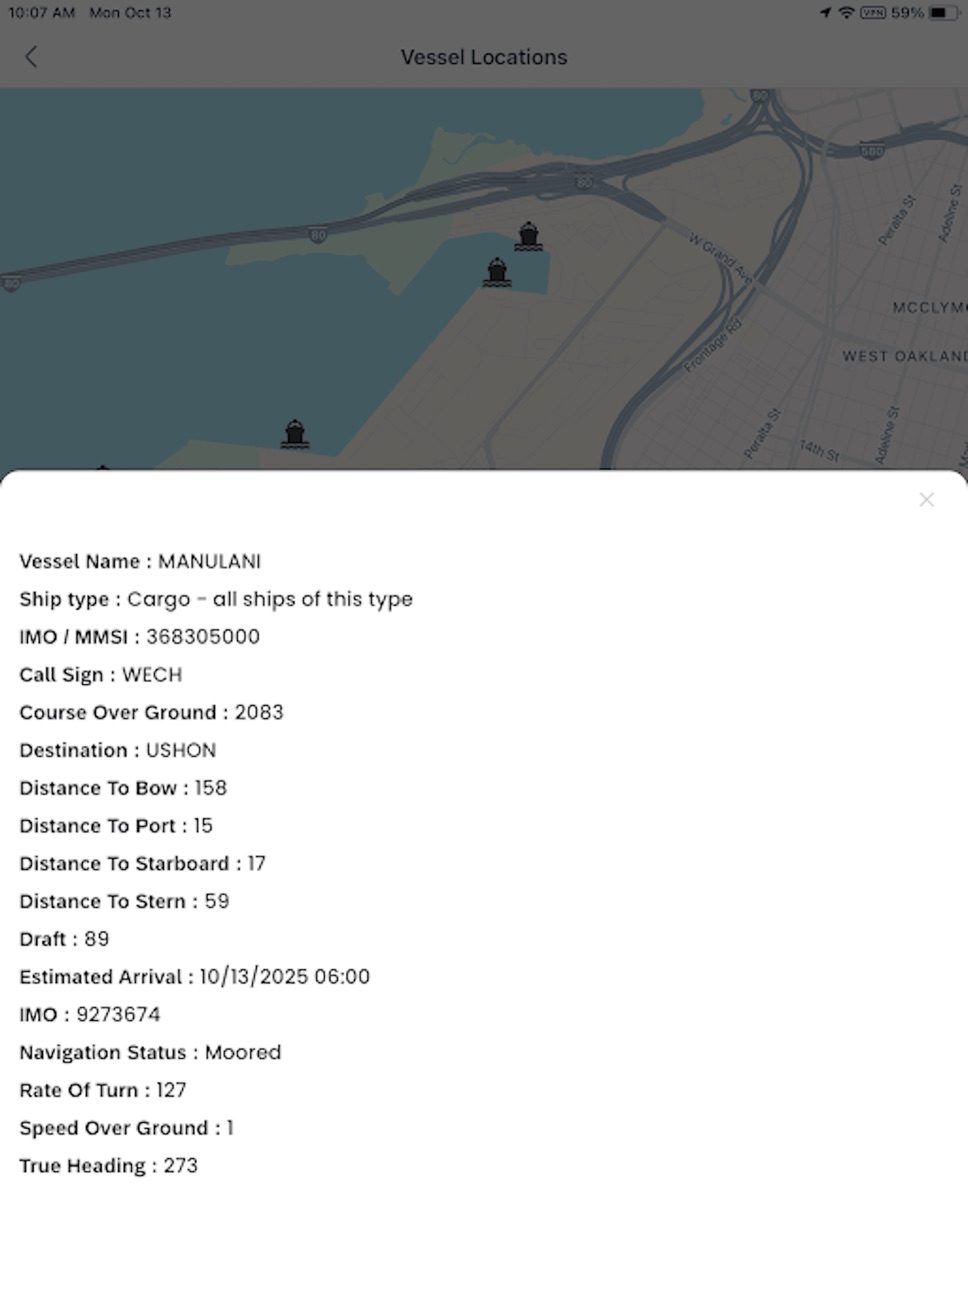Image resolution: width=968 pixels, height=1290 pixels.
Task: Select the Call Sign WECH row
Action: 101,675
